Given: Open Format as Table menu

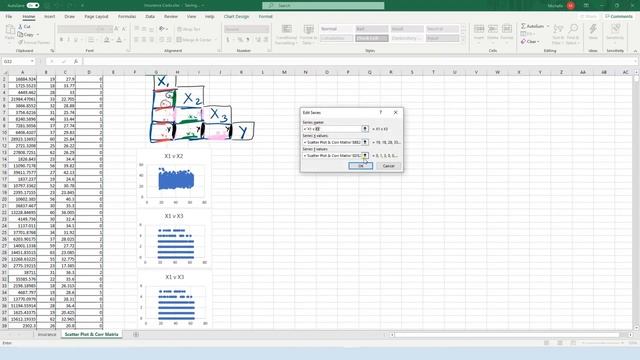Looking at the screenshot, I should click(x=308, y=34).
